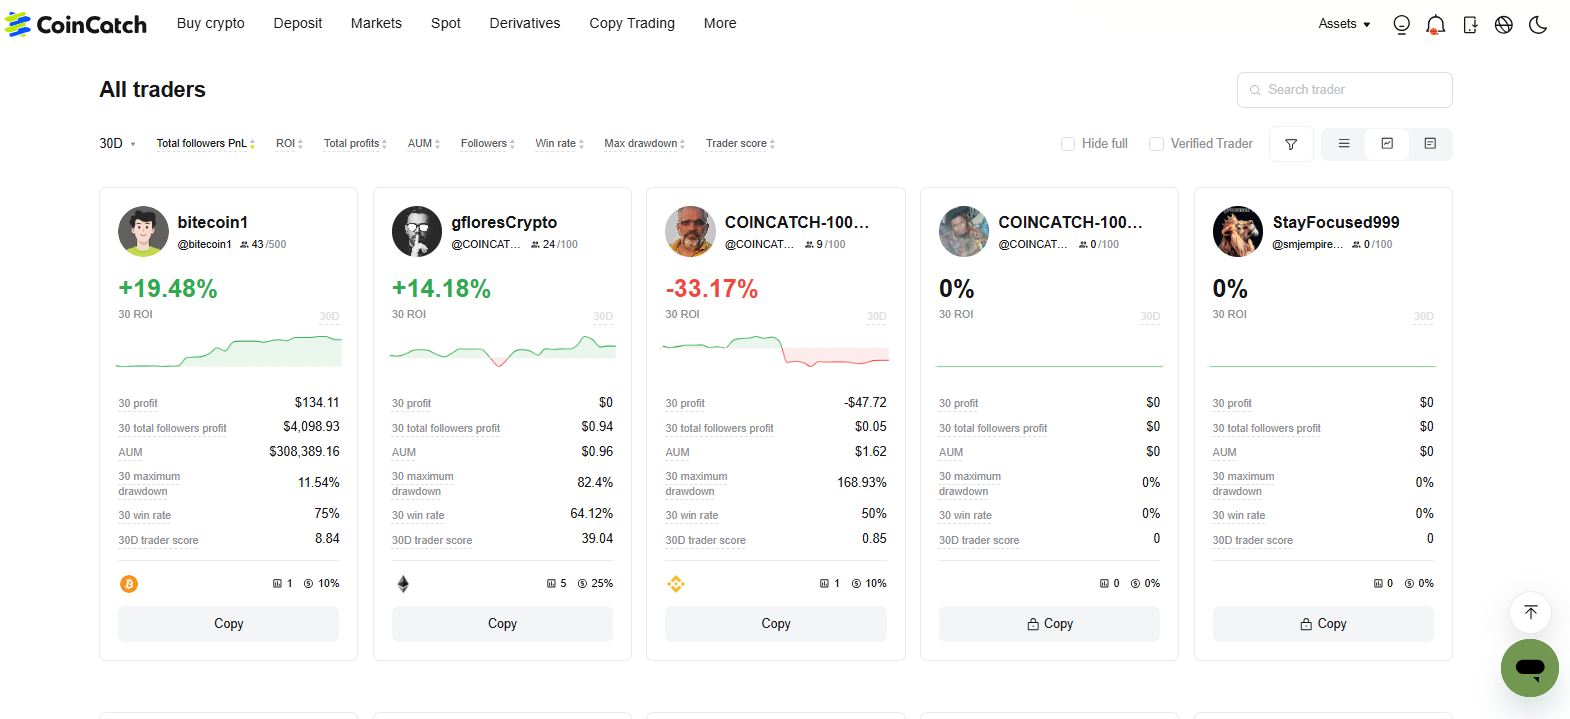Click the profit share icon beside bitecoin1's 10%
The image size is (1570, 719).
pyautogui.click(x=309, y=584)
